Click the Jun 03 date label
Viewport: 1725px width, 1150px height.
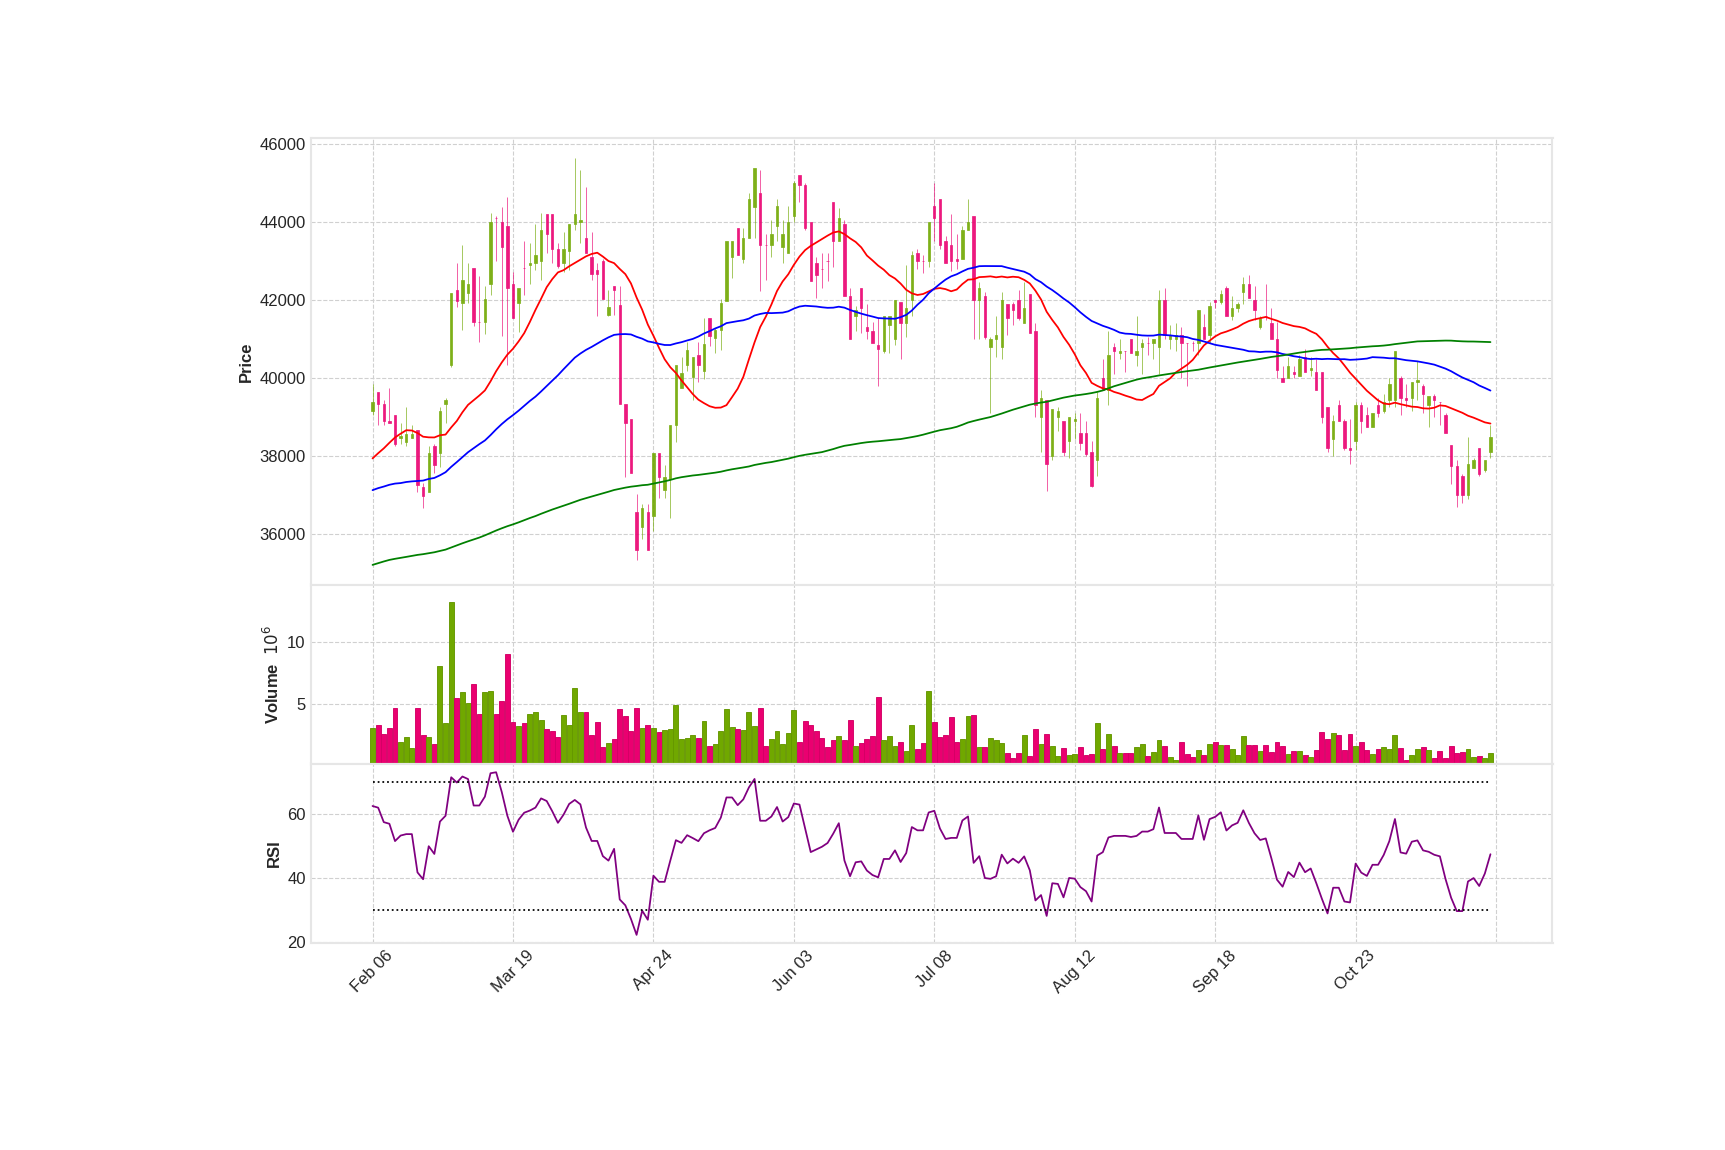pyautogui.click(x=792, y=971)
